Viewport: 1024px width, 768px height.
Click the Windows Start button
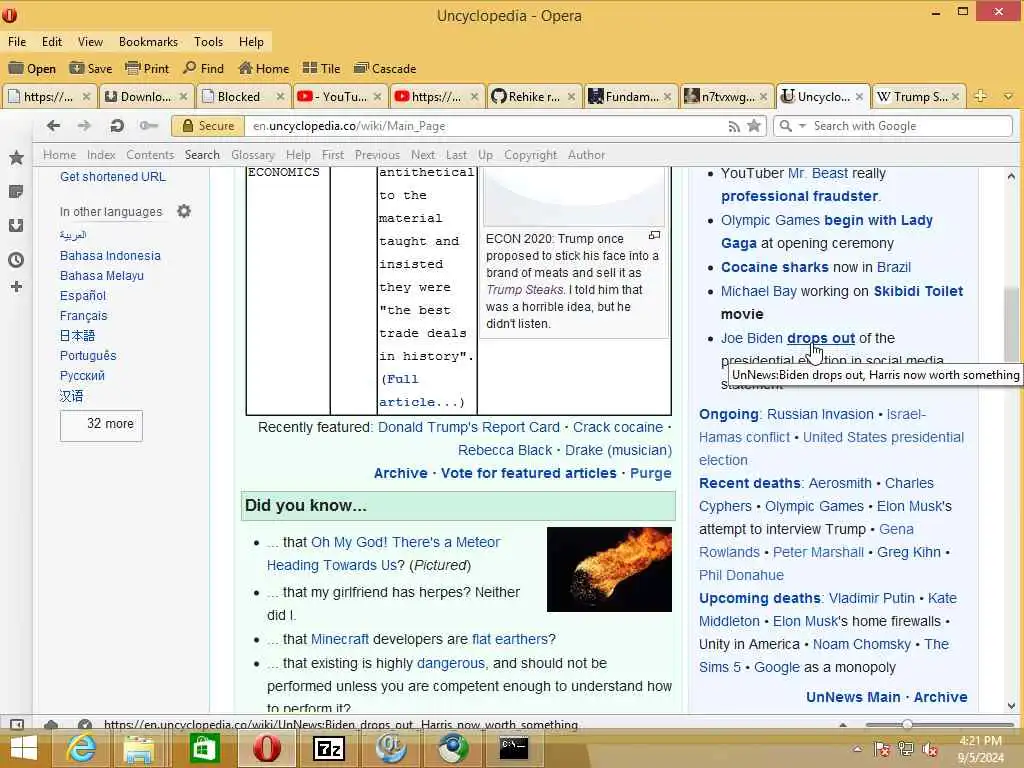24,748
